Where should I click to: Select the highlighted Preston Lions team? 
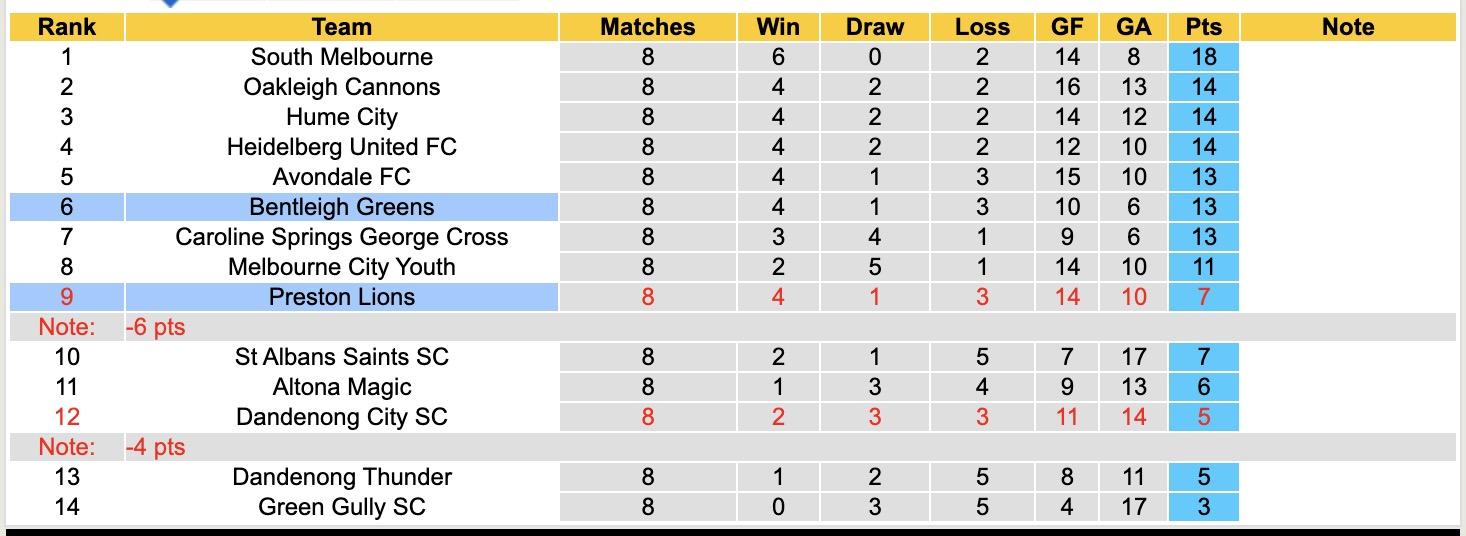341,297
